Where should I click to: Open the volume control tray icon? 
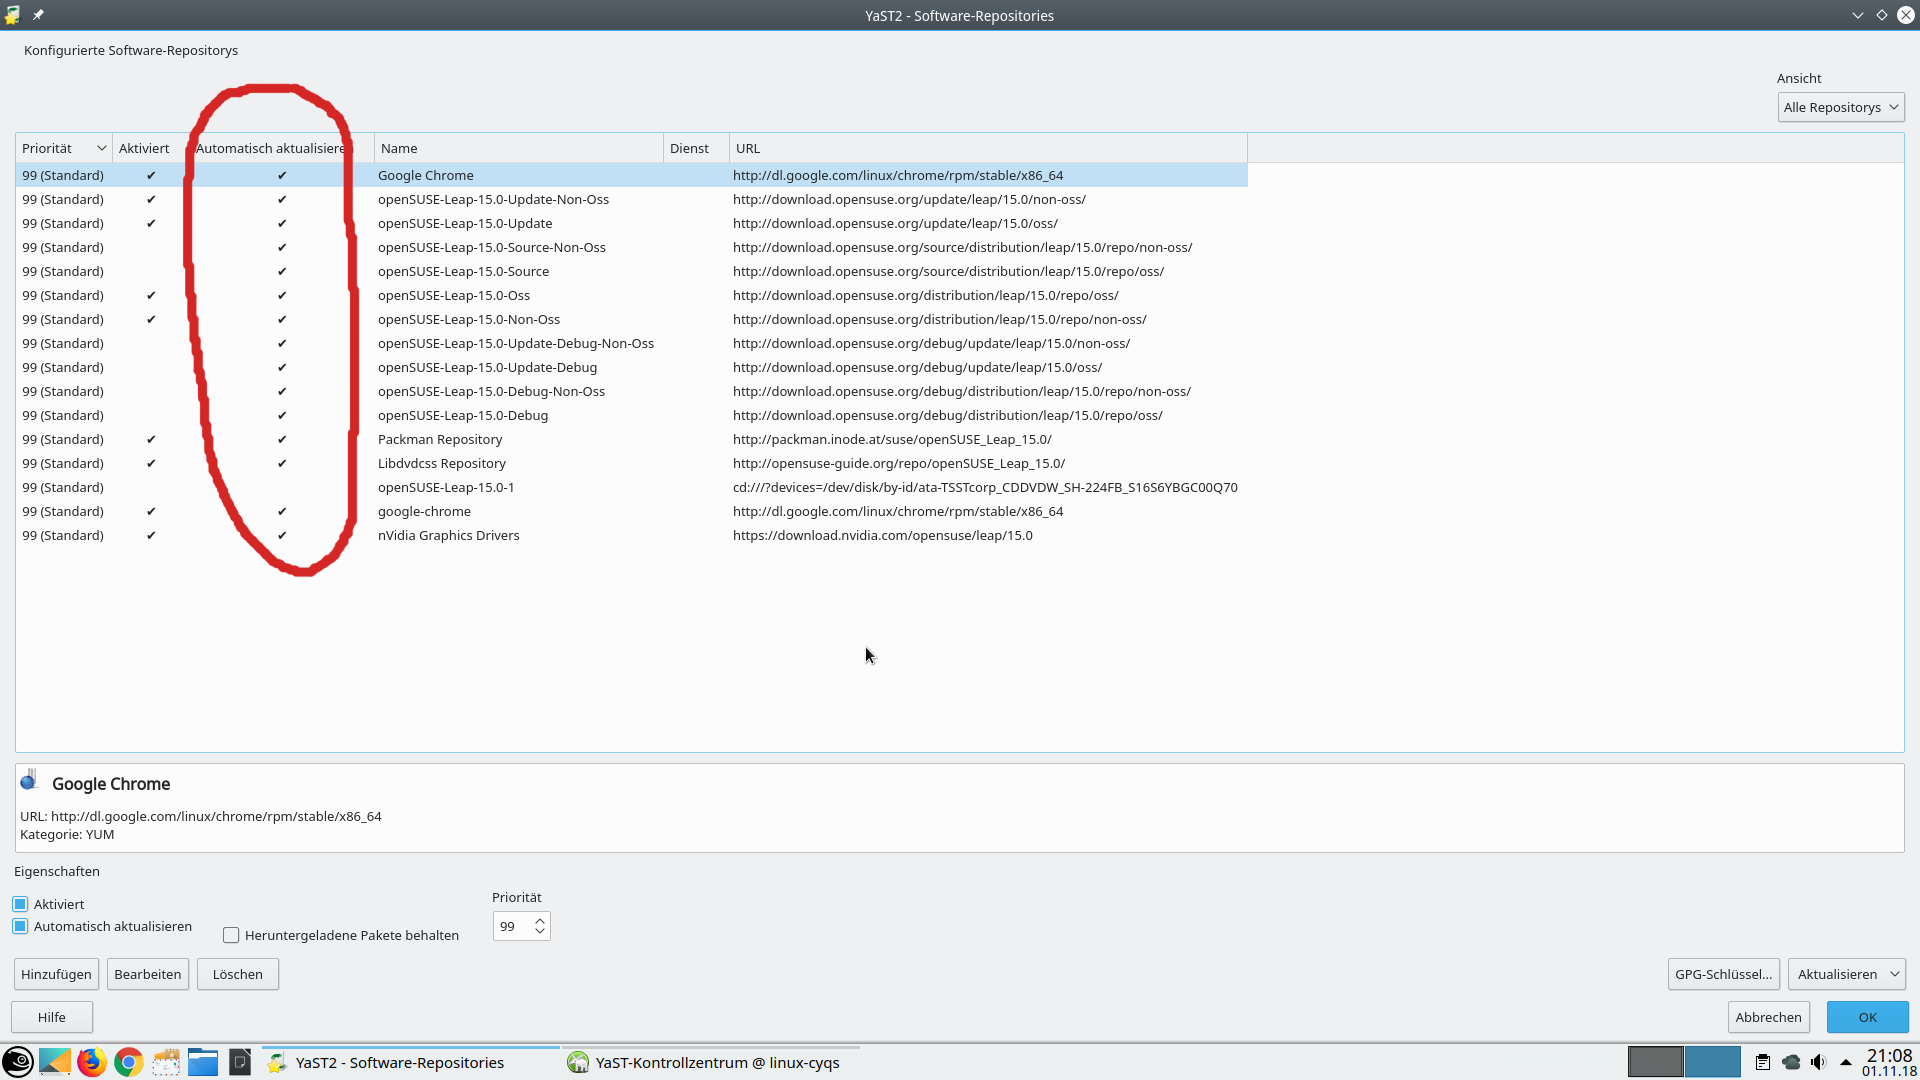1818,1062
